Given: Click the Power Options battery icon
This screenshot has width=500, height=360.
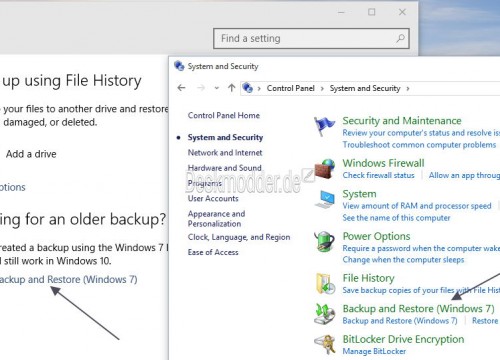Looking at the screenshot, I should 324,242.
